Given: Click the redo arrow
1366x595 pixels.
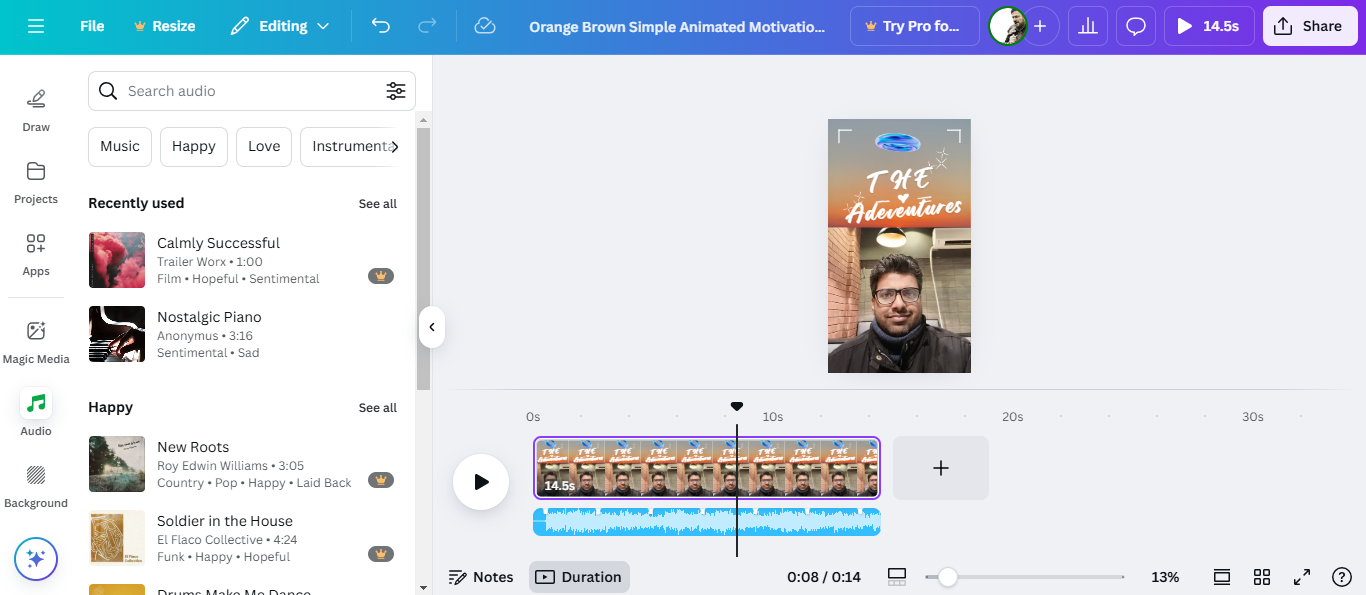Looking at the screenshot, I should click(427, 26).
